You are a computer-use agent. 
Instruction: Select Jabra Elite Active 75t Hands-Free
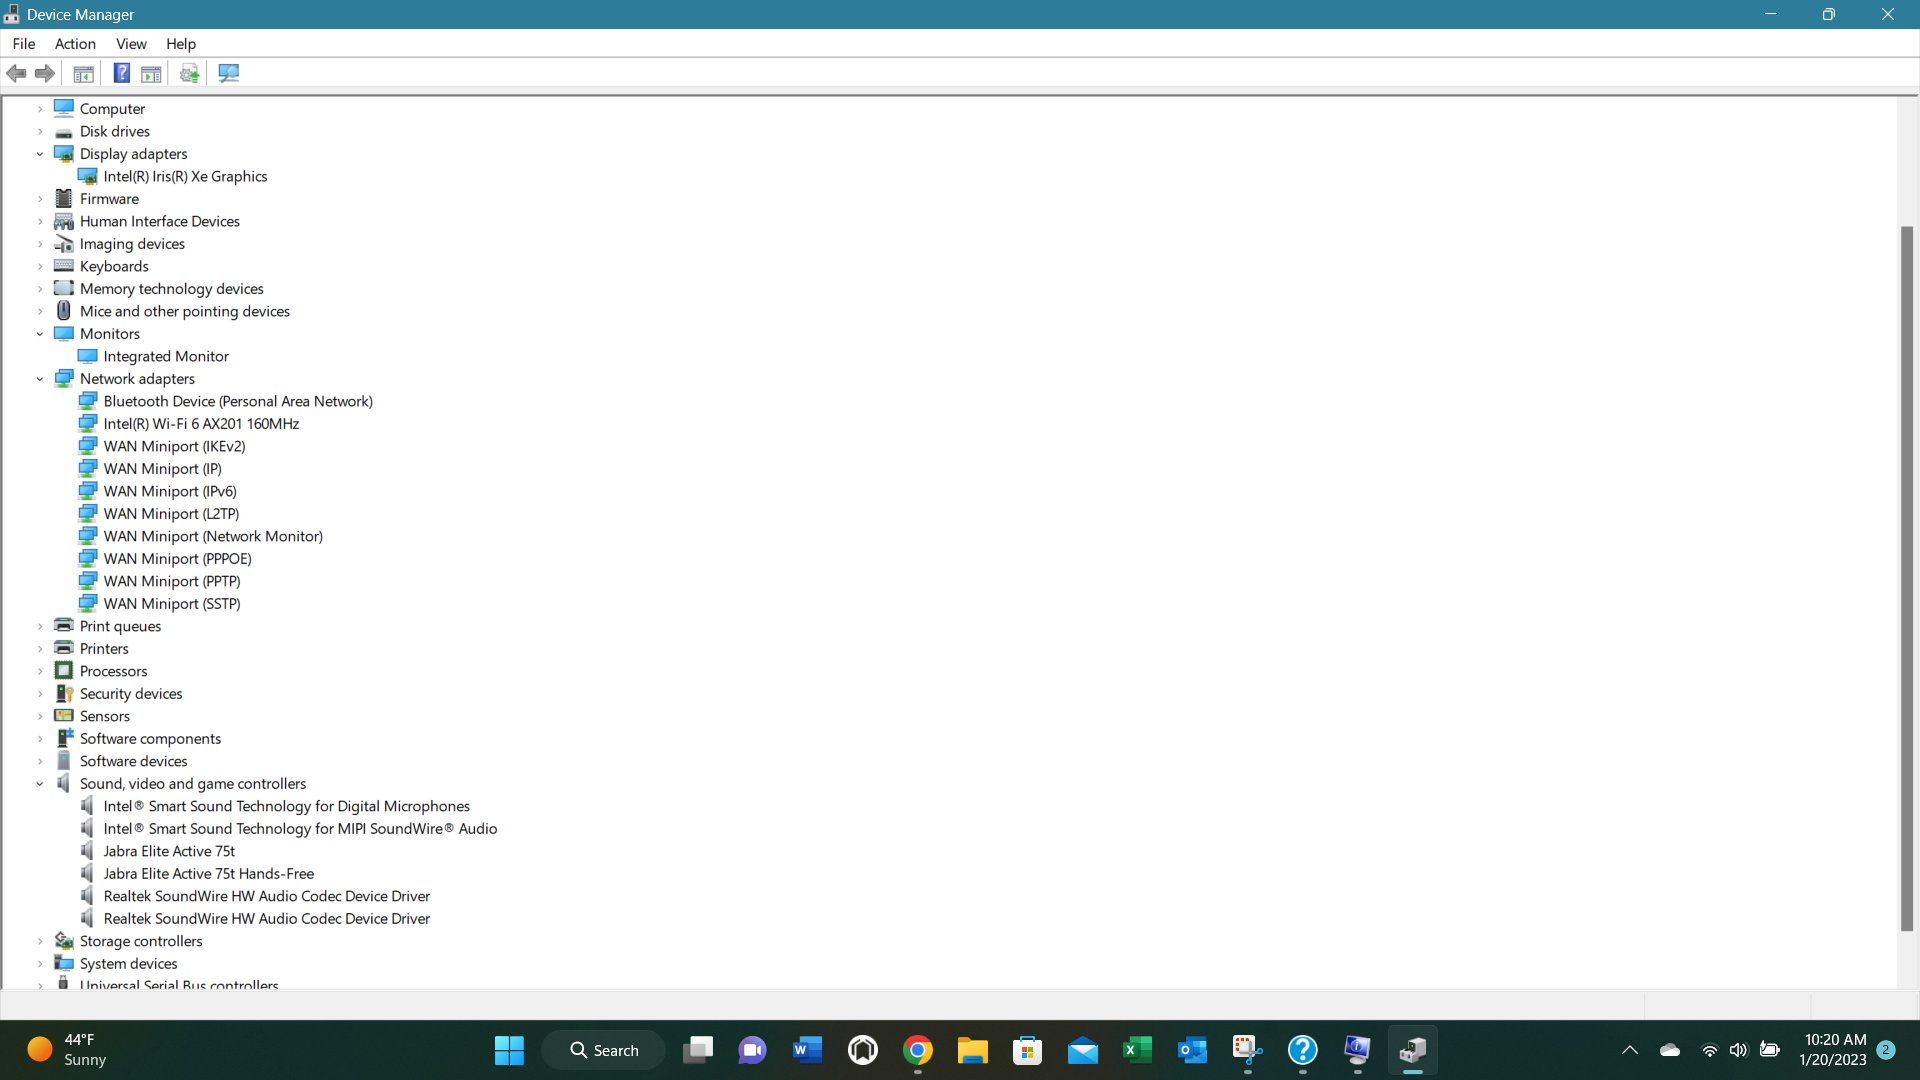coord(208,874)
